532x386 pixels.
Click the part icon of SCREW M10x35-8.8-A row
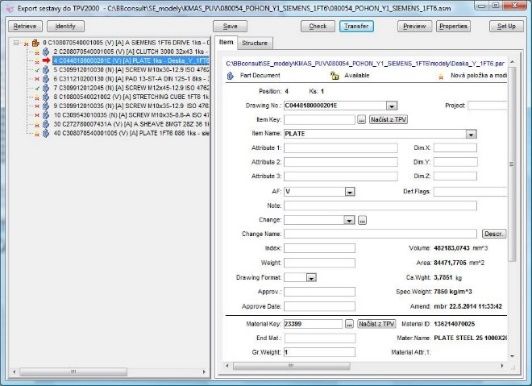coord(46,115)
